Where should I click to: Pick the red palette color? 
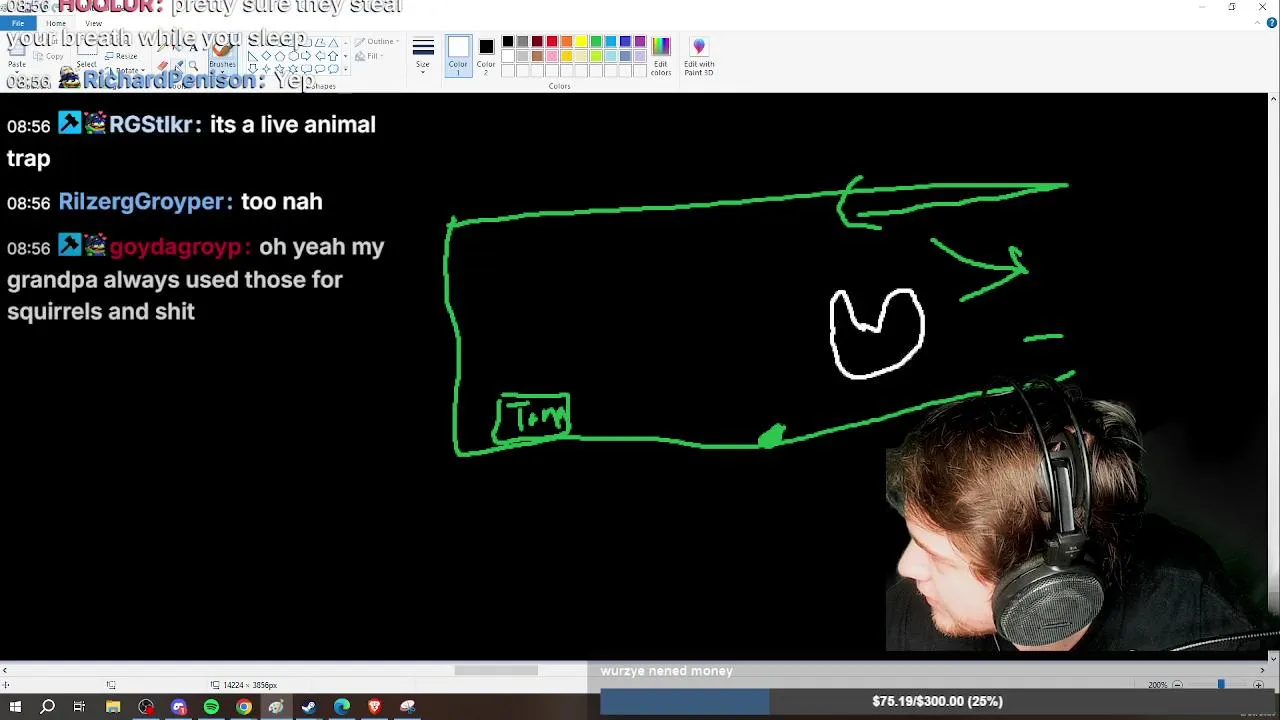[x=551, y=41]
